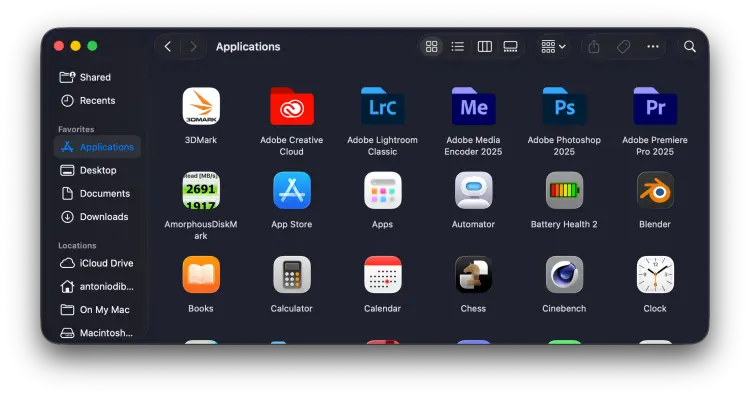Select the Adobe Photoshop 2025 folder

pos(564,106)
